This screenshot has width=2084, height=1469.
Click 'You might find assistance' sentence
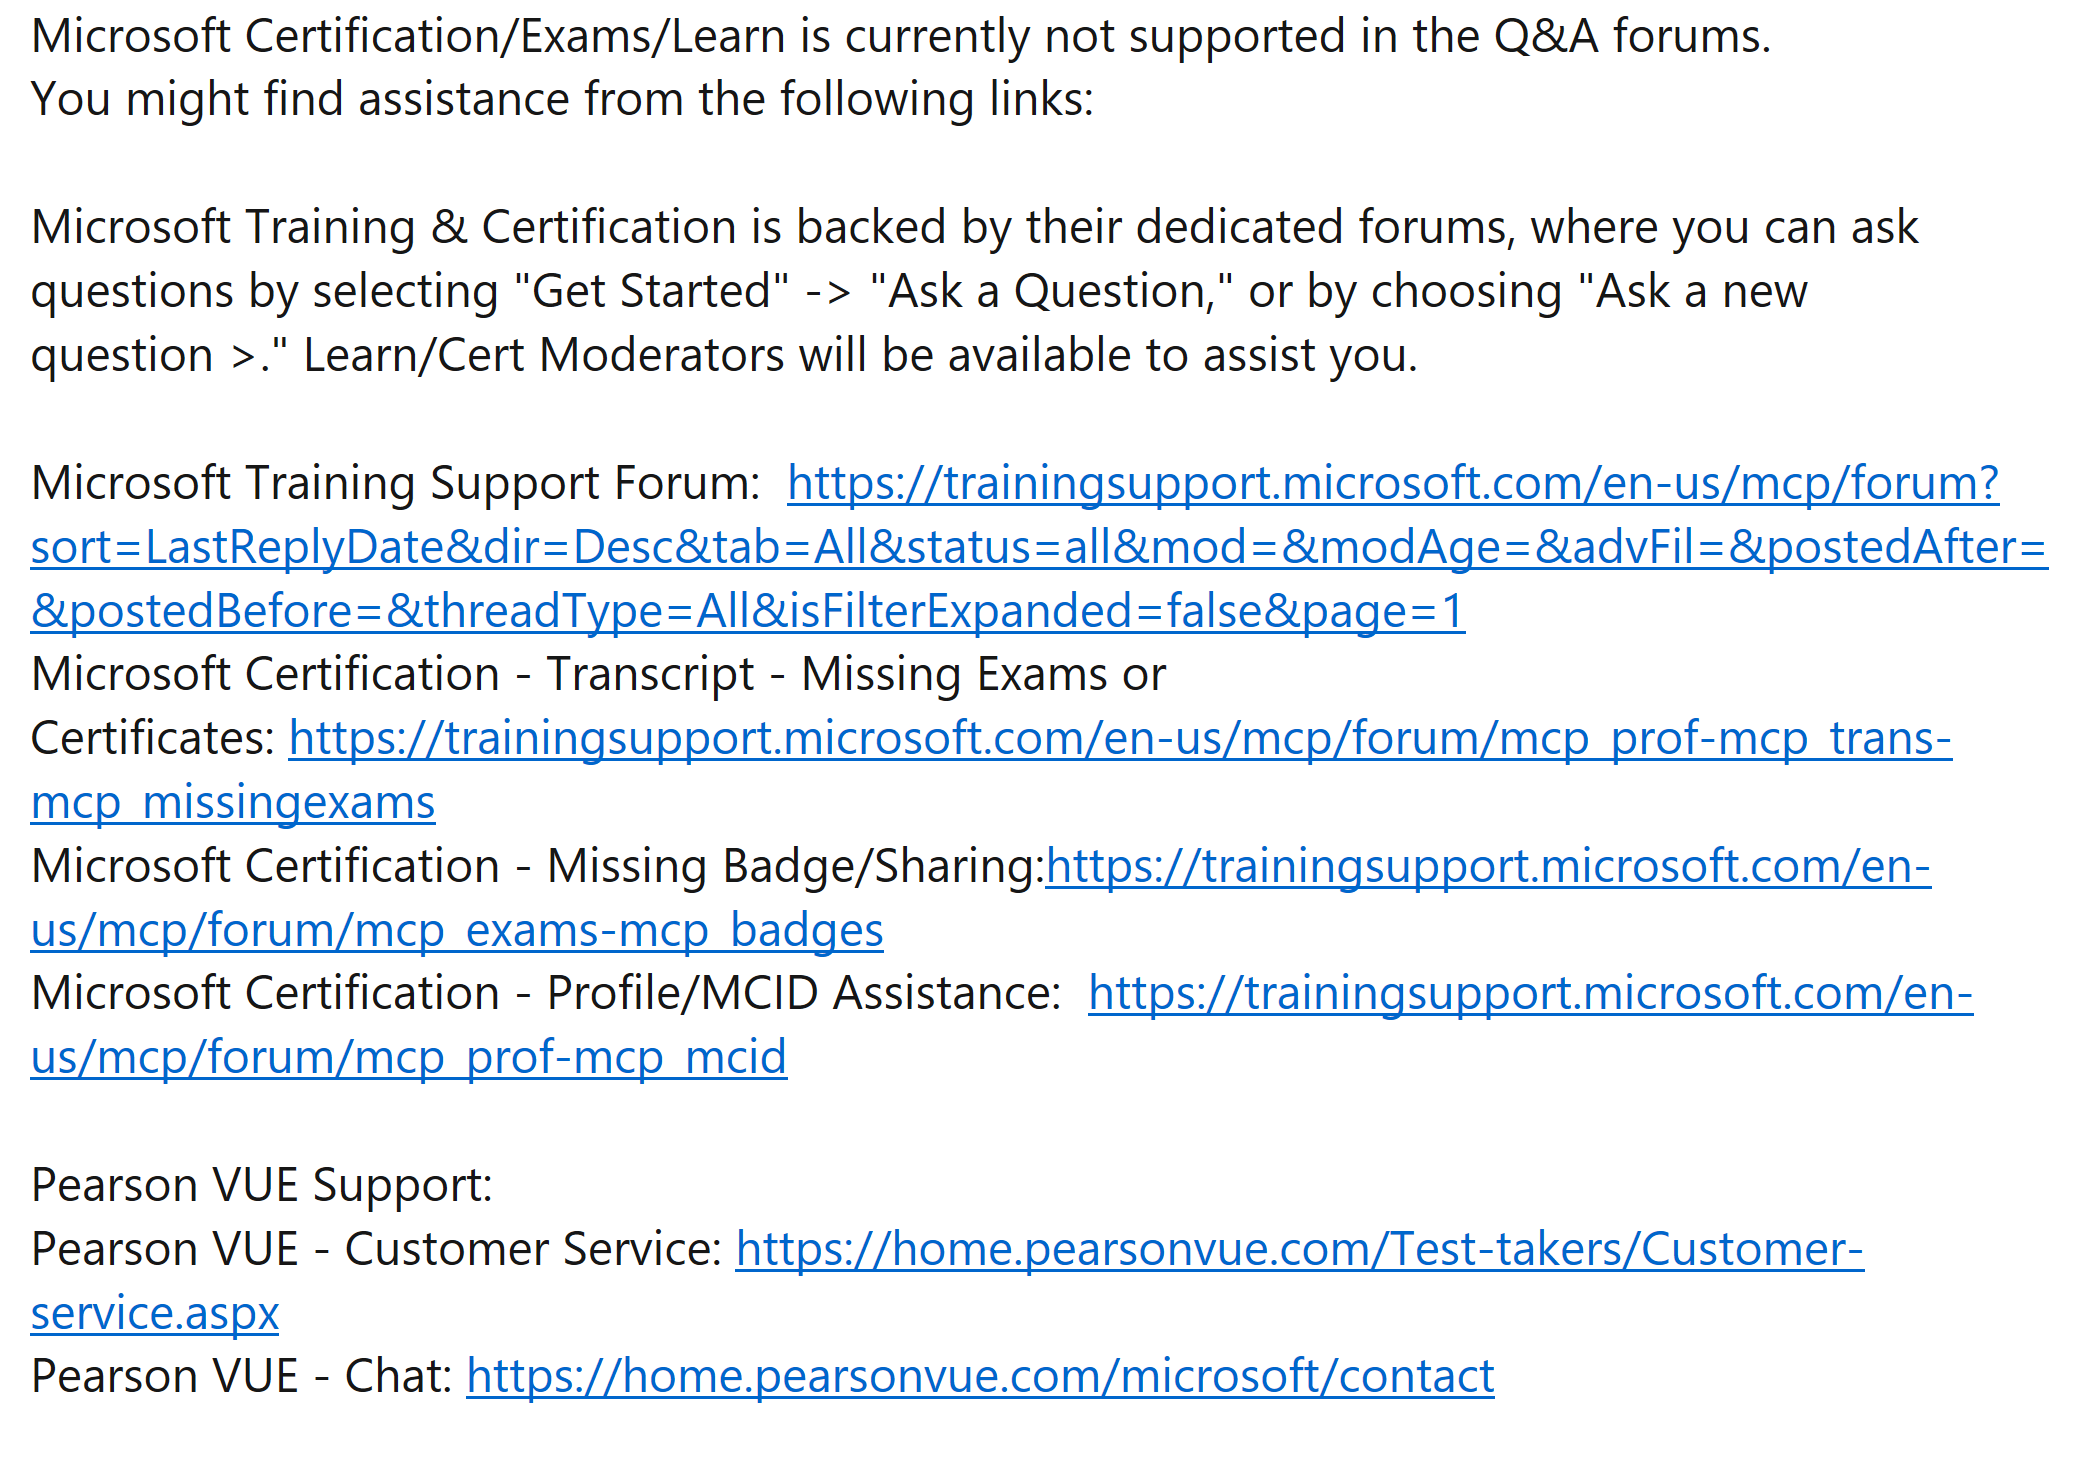pyautogui.click(x=563, y=100)
